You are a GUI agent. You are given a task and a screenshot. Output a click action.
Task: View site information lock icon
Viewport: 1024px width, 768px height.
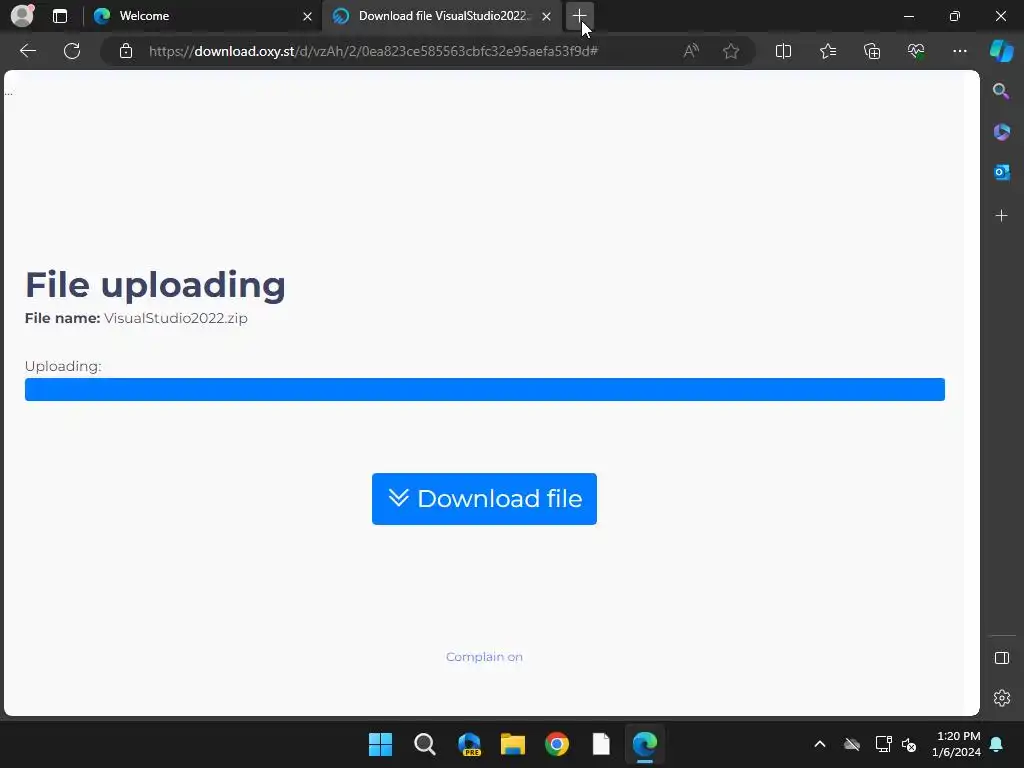(x=126, y=51)
